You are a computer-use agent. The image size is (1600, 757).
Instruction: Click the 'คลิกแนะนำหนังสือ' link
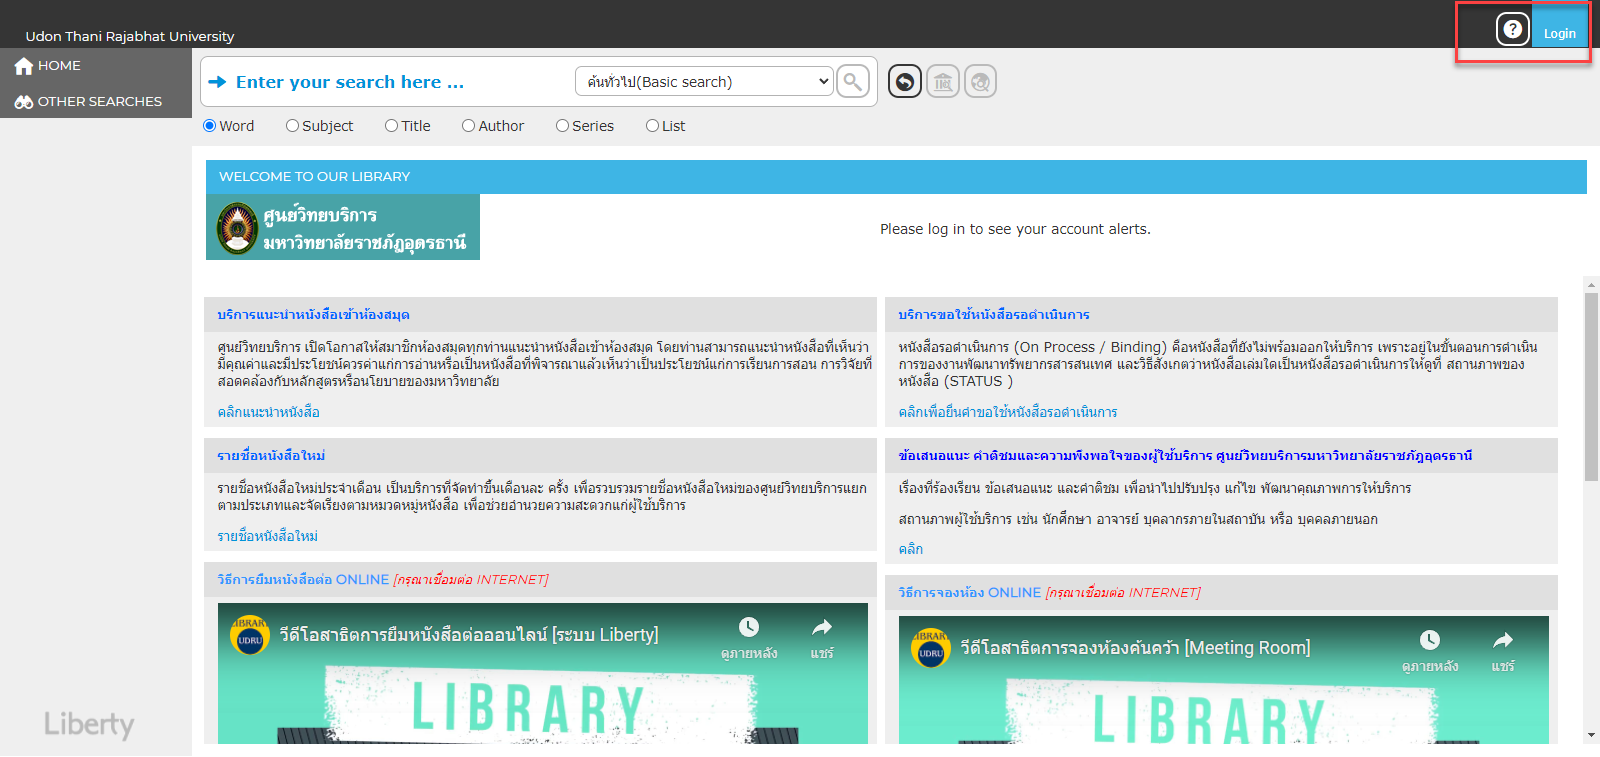click(269, 412)
